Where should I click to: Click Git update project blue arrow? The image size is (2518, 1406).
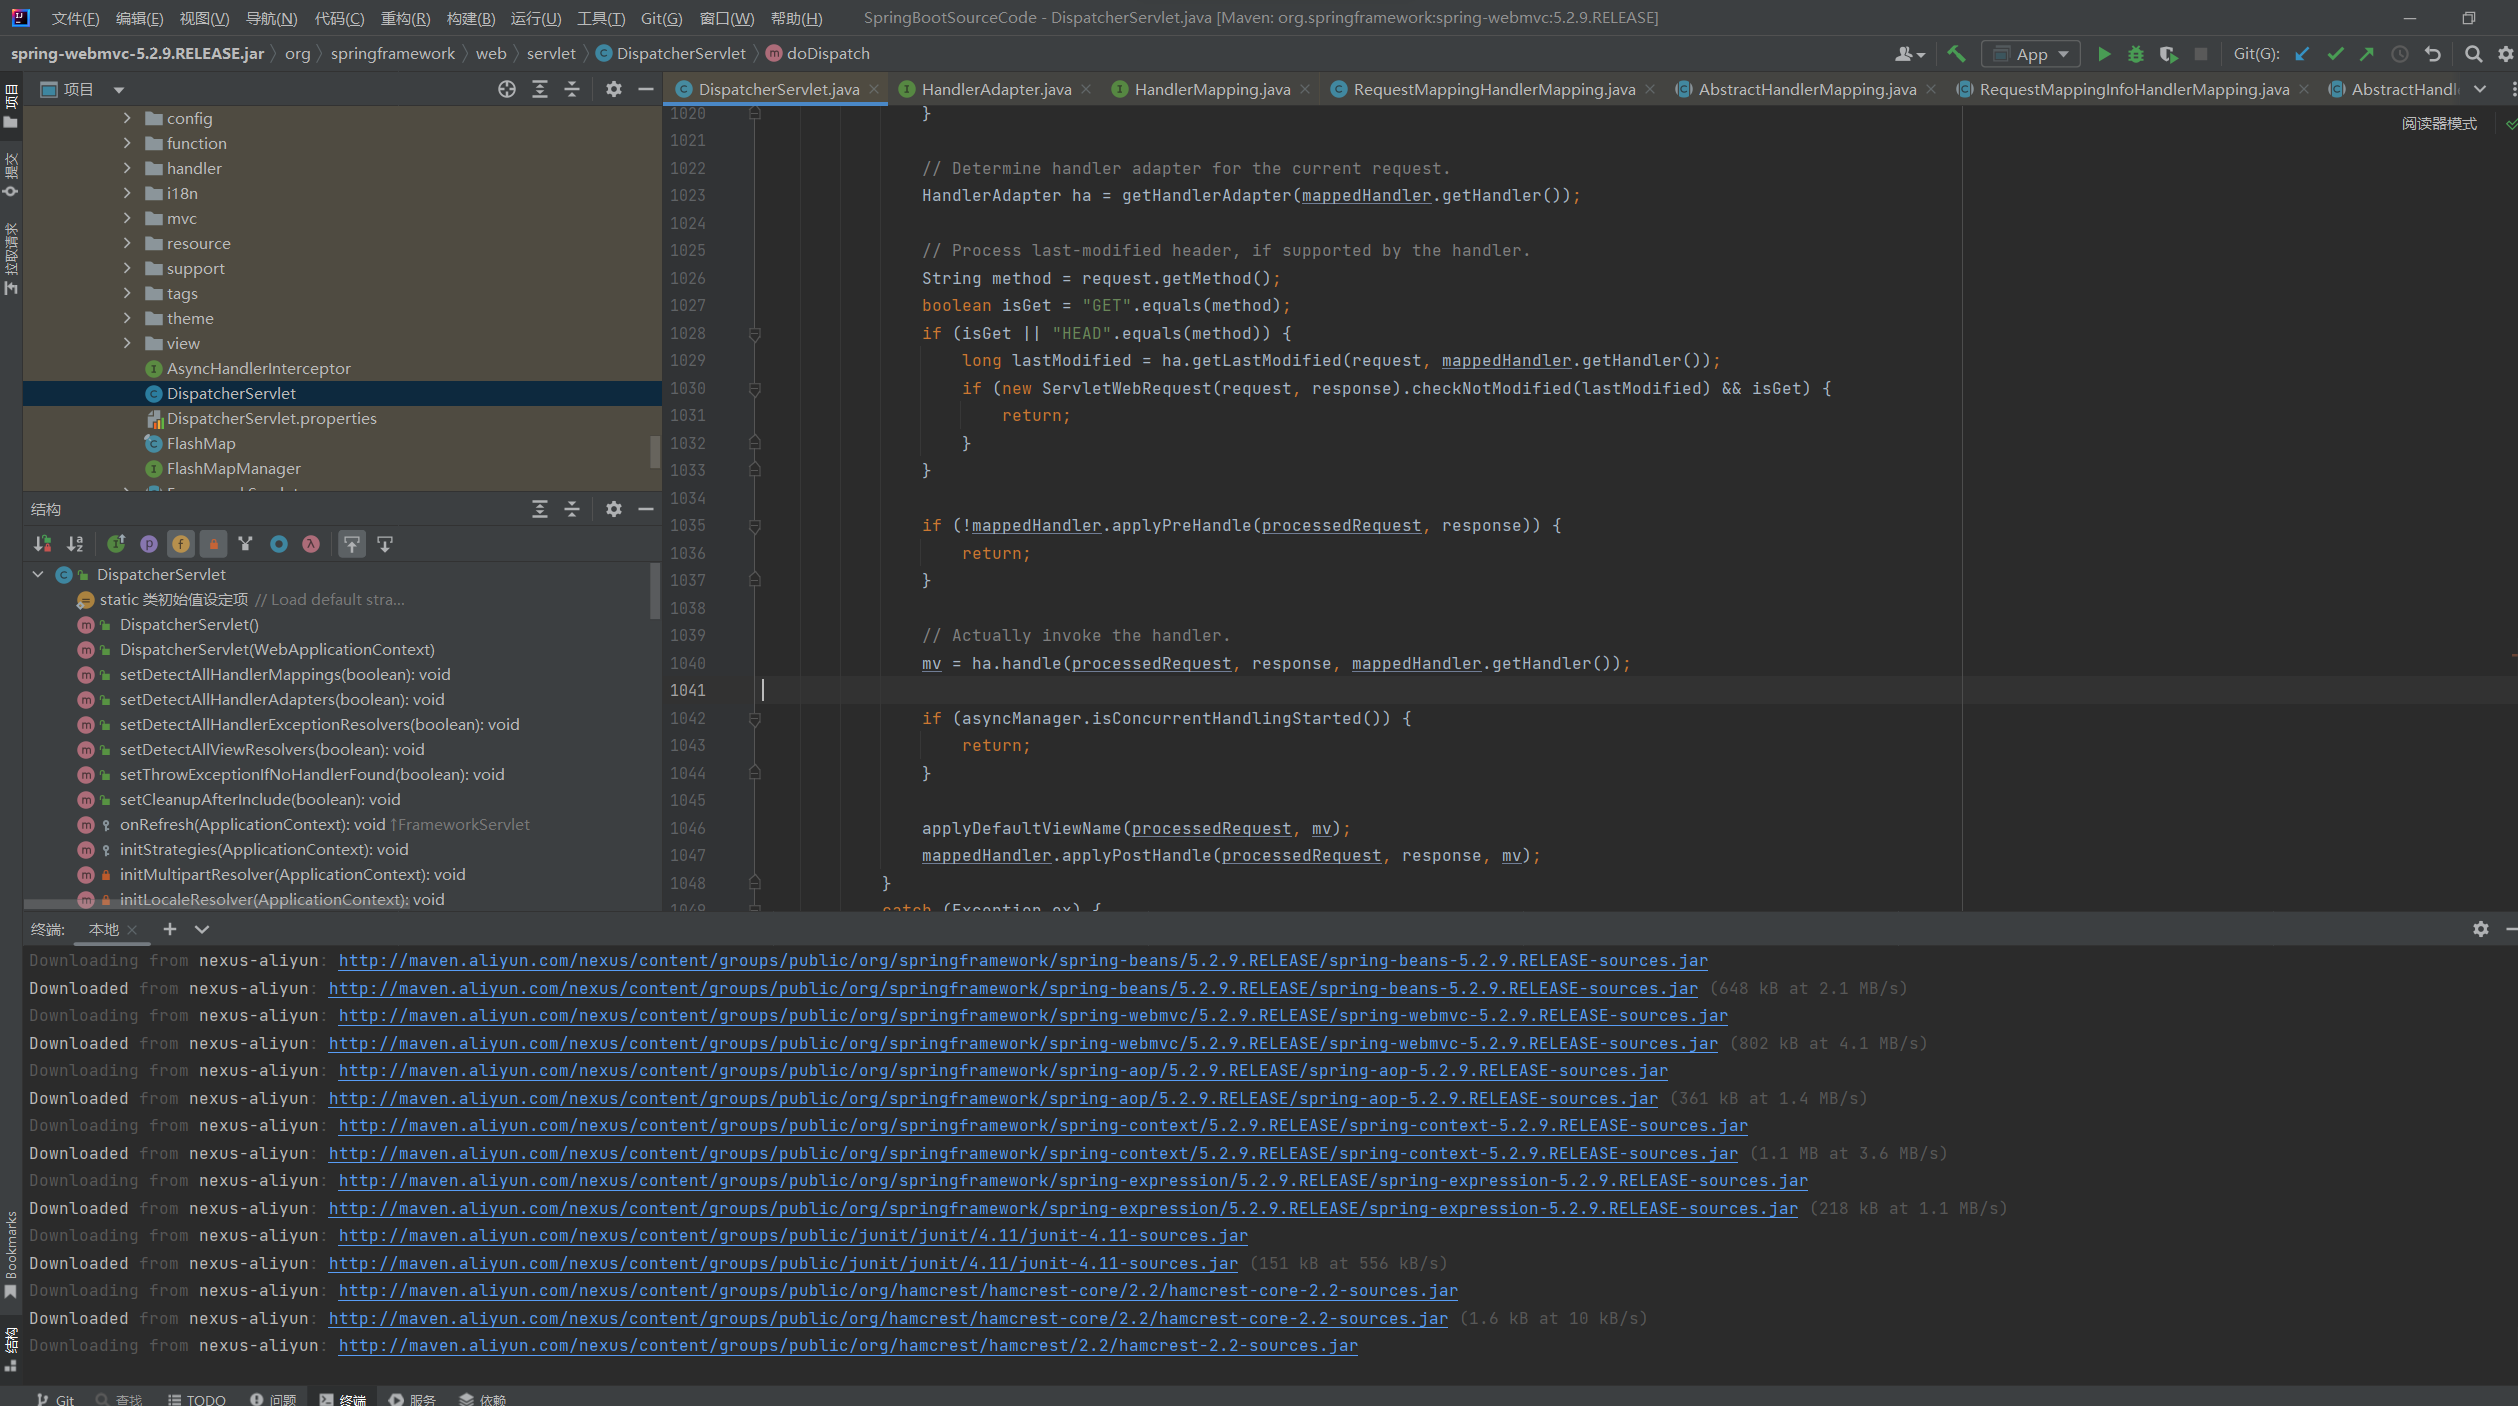[x=2302, y=54]
